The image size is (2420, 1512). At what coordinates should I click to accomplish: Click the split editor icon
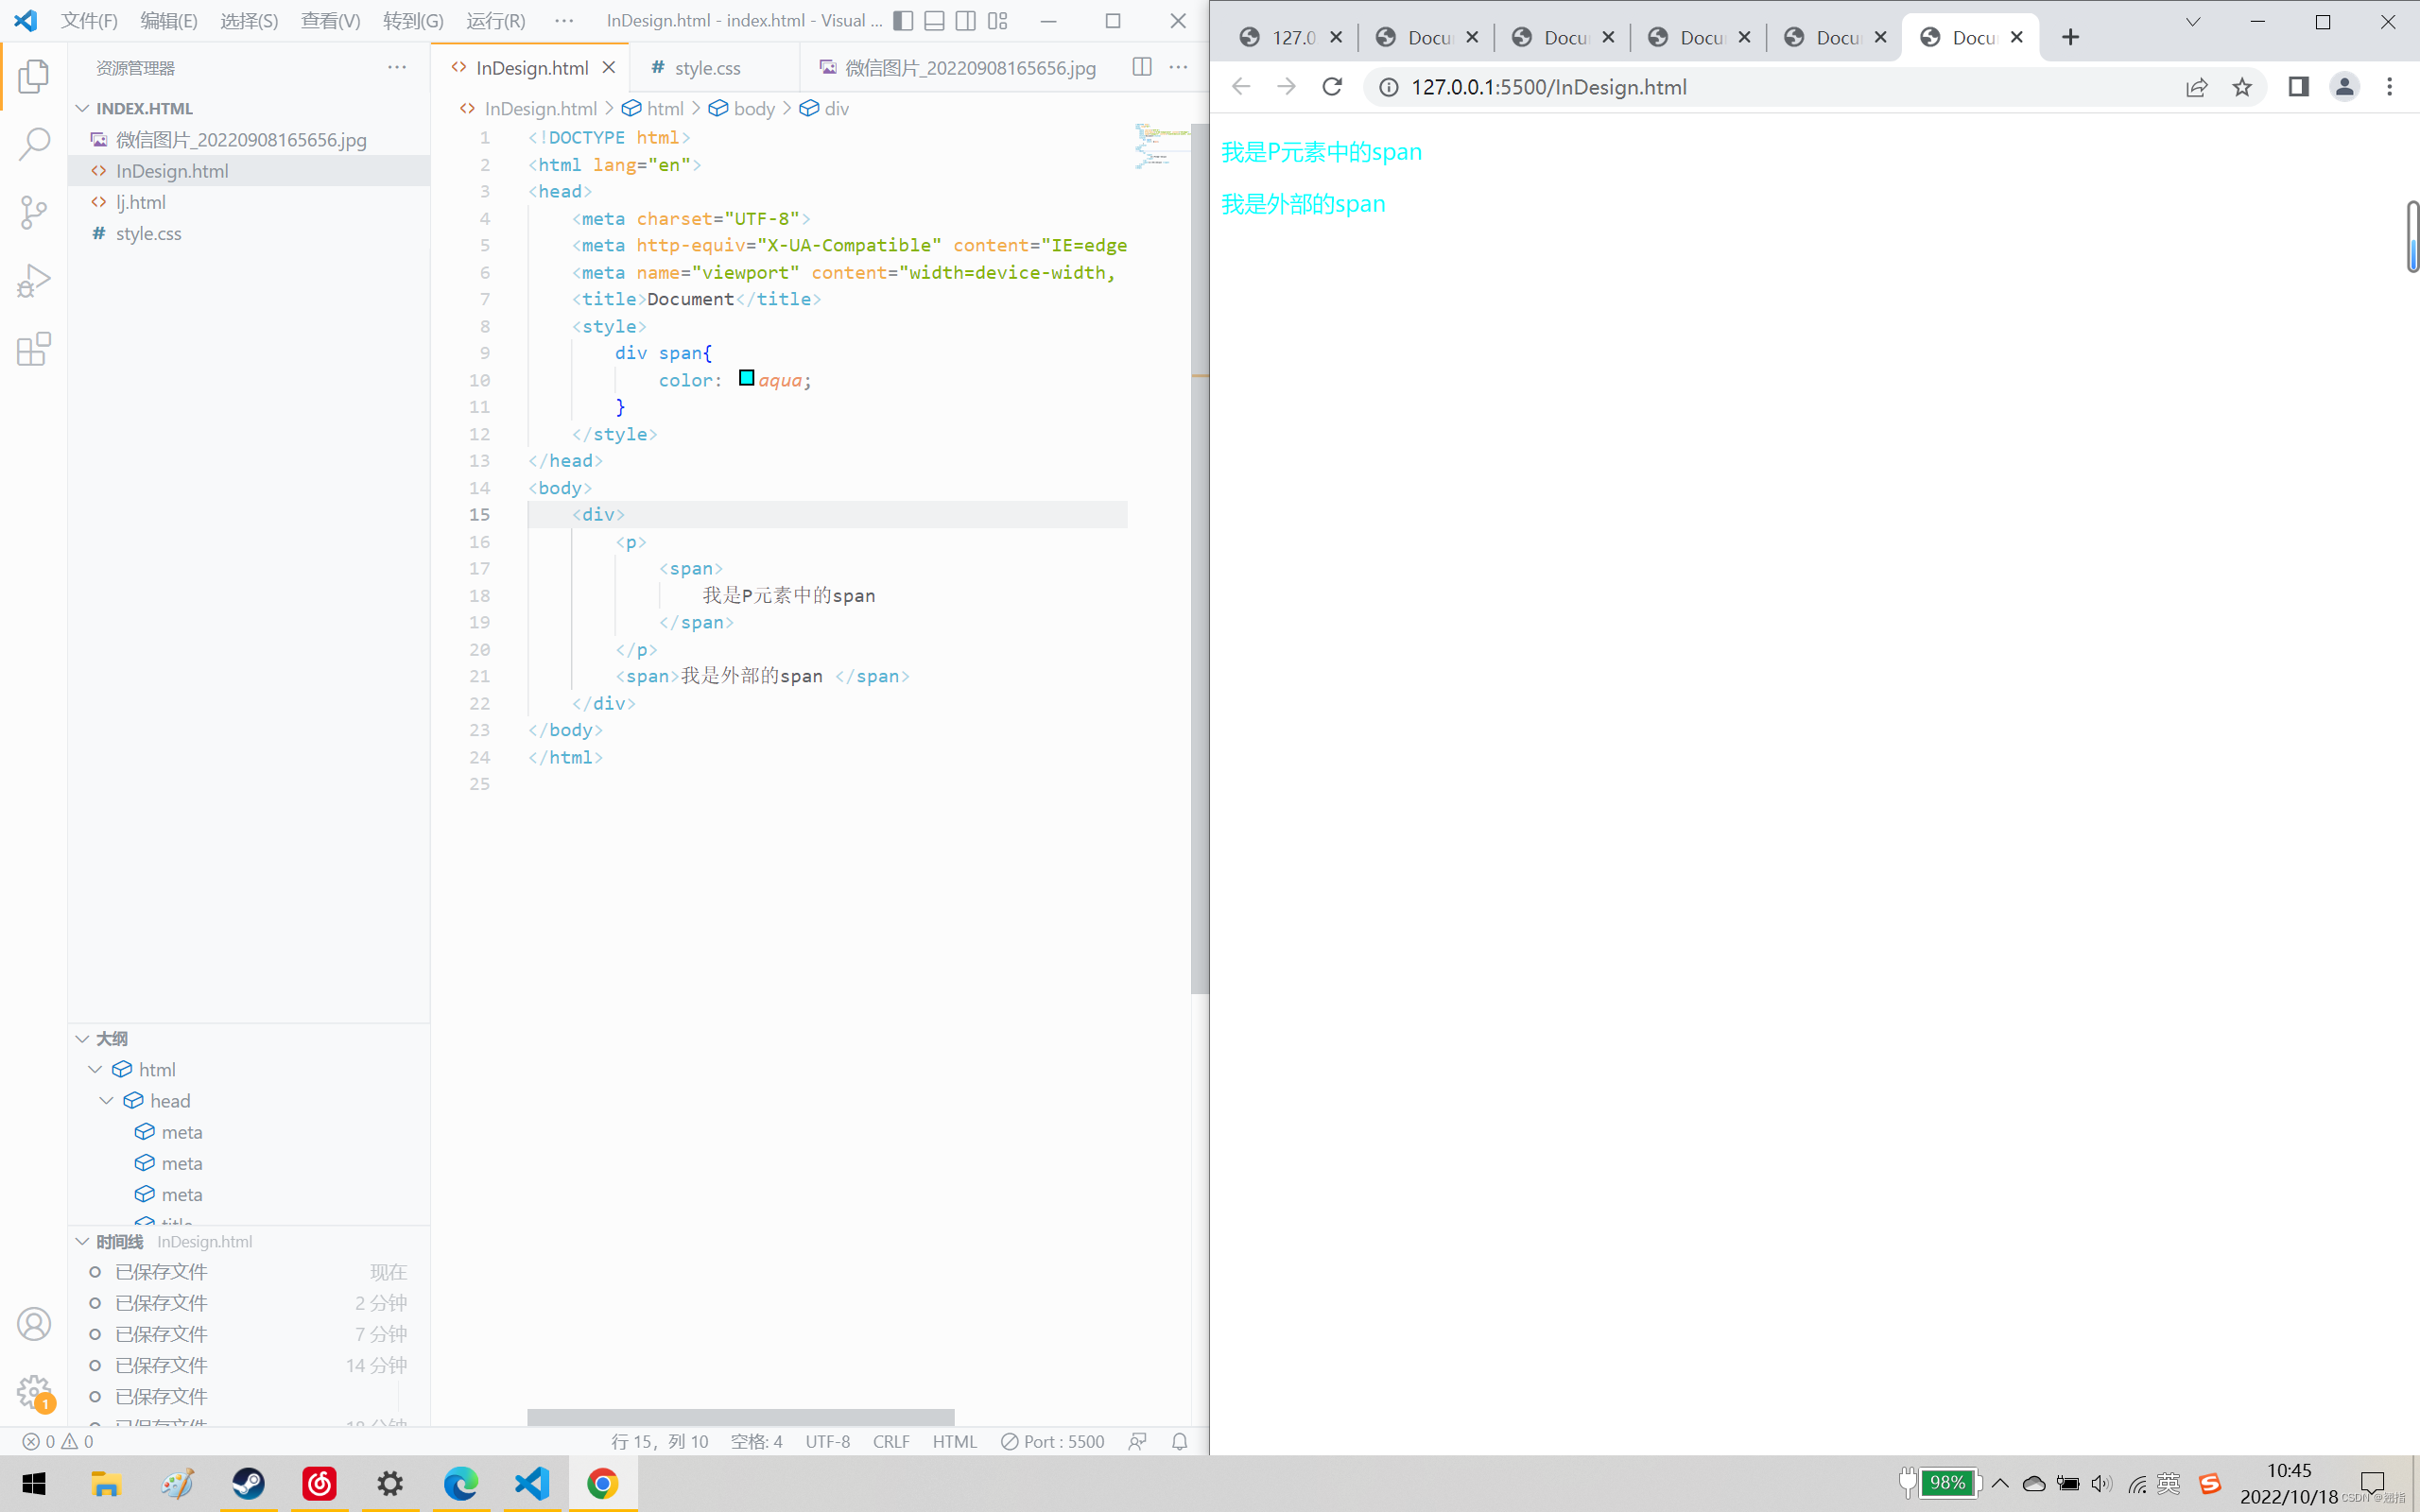tap(1141, 67)
